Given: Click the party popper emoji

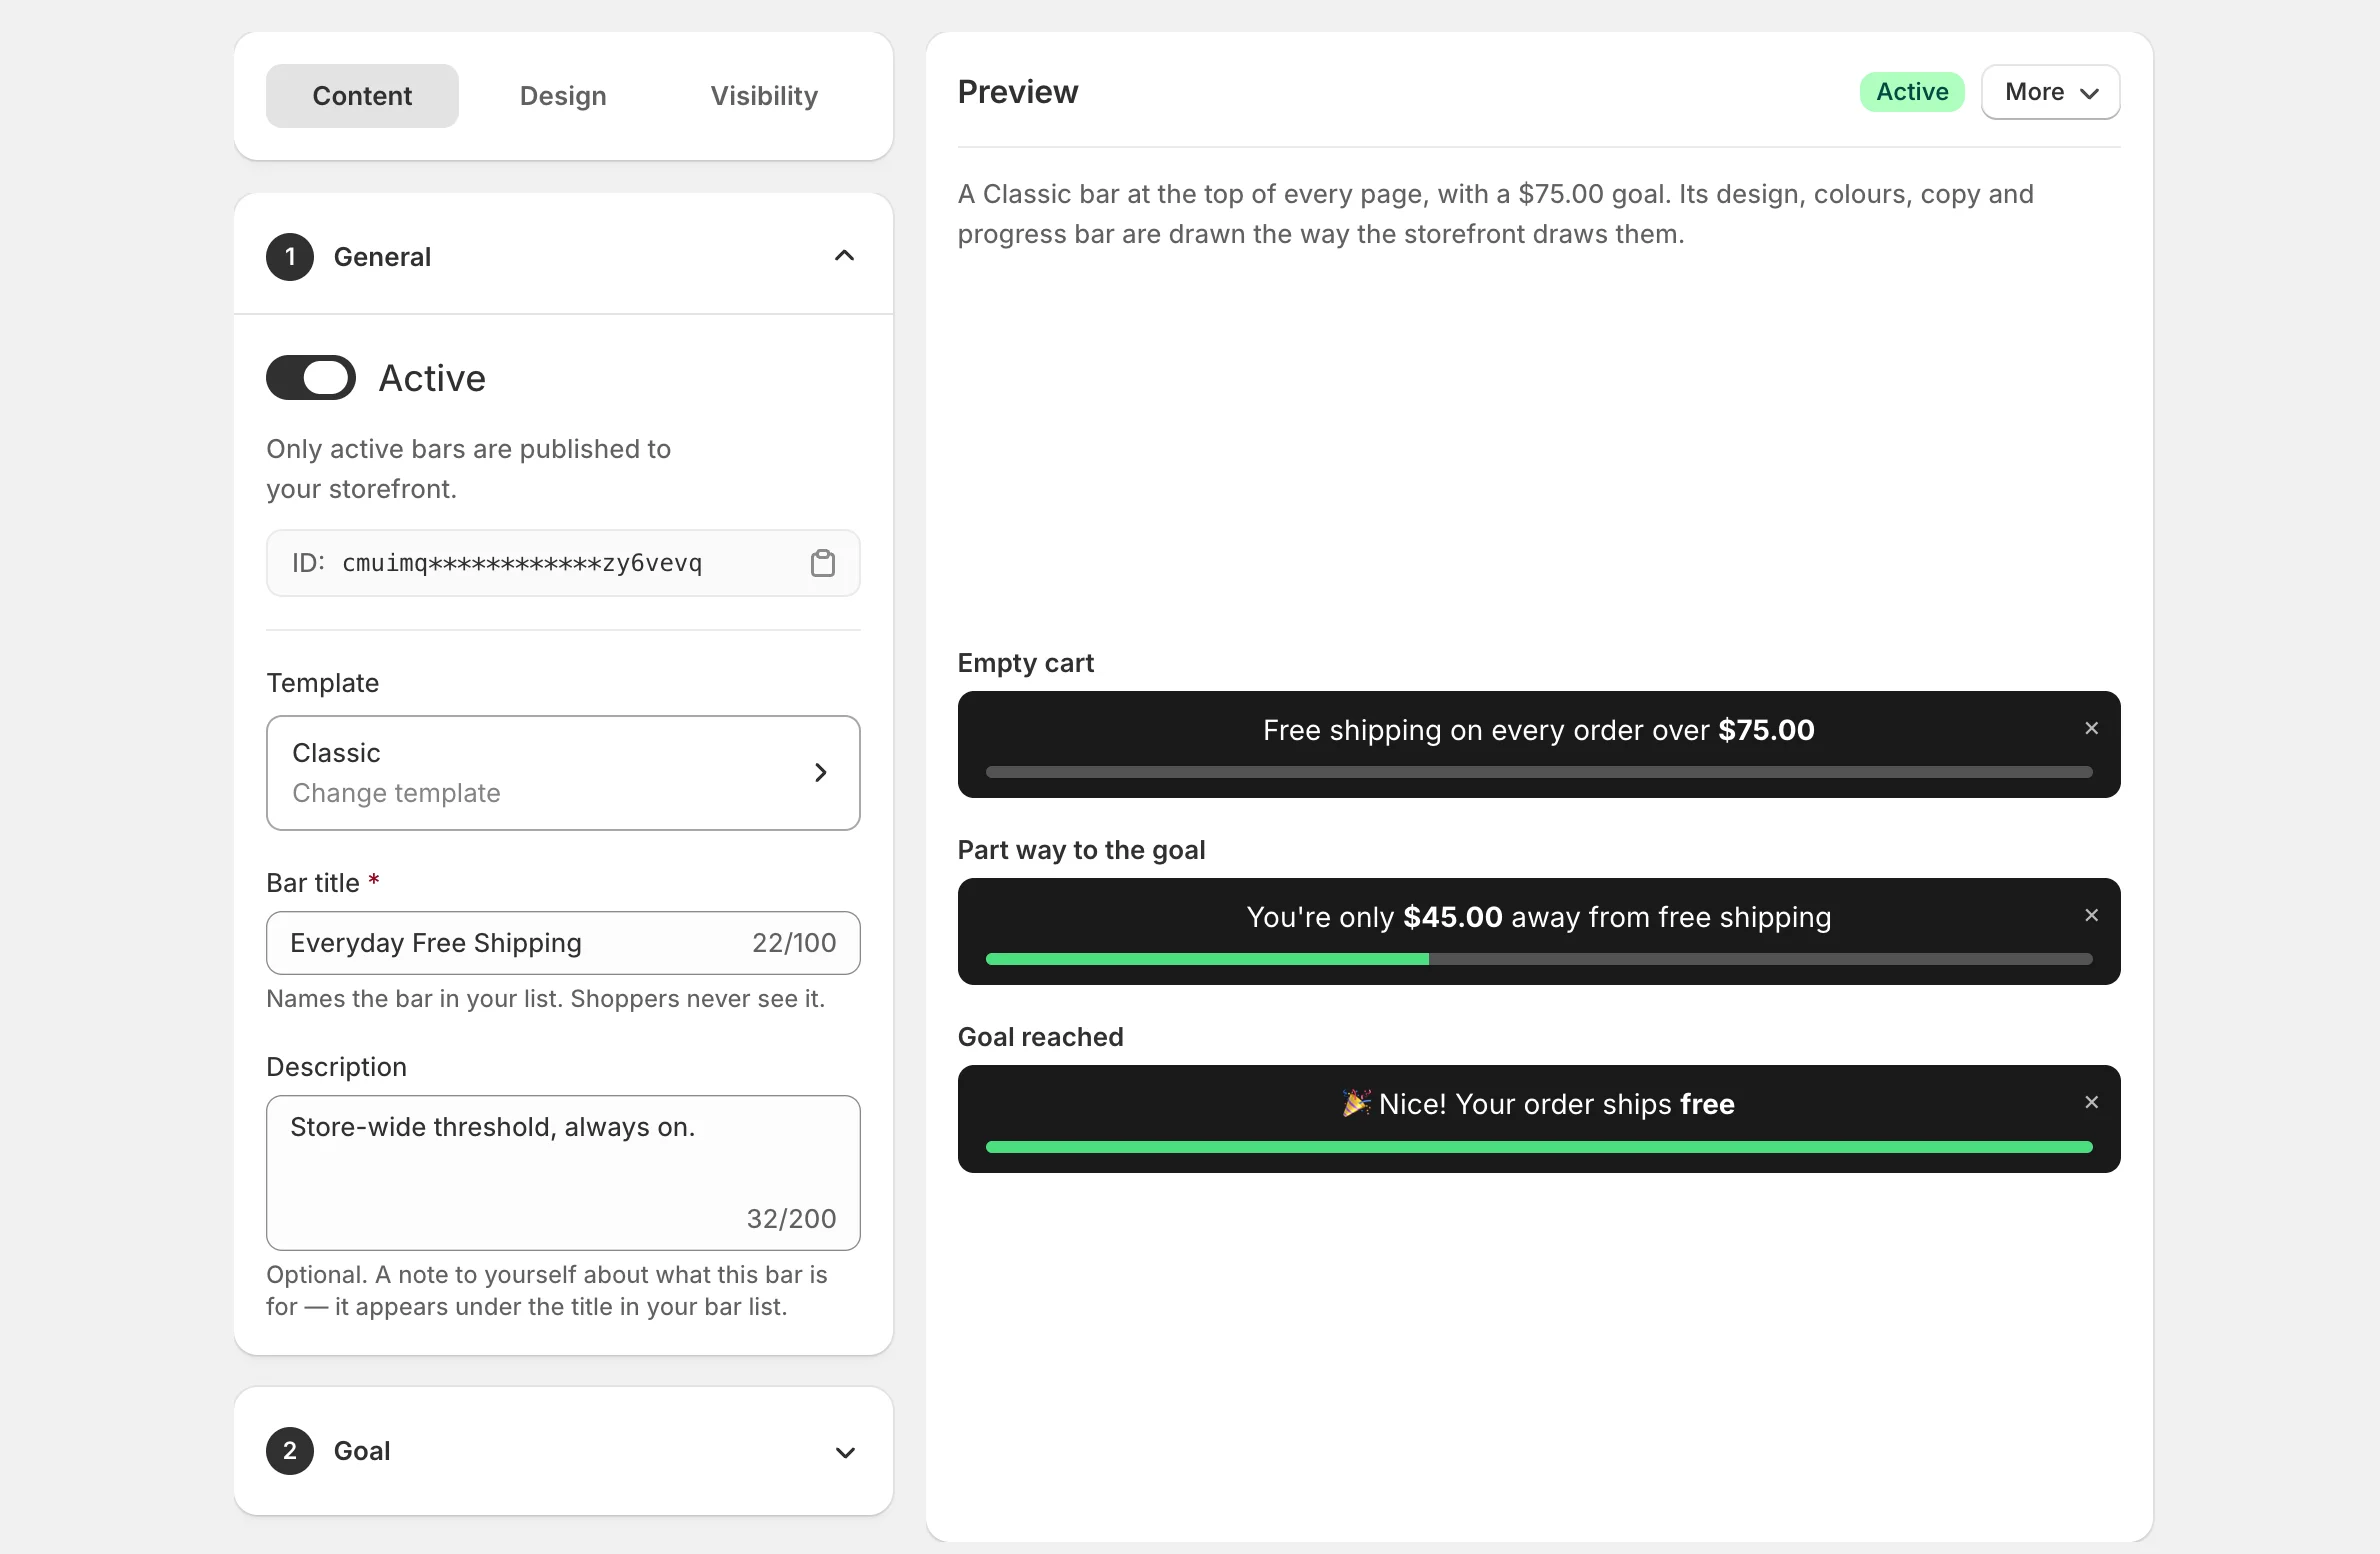Looking at the screenshot, I should point(1356,1103).
